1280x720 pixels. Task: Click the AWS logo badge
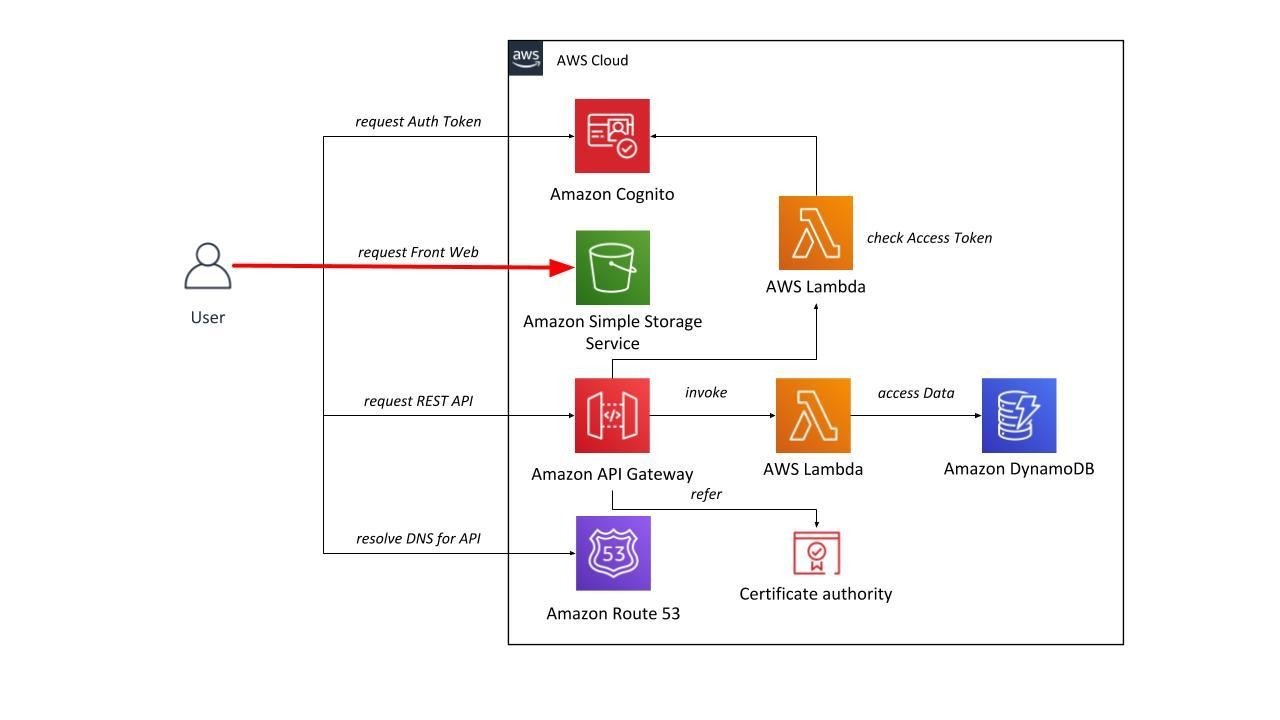526,58
